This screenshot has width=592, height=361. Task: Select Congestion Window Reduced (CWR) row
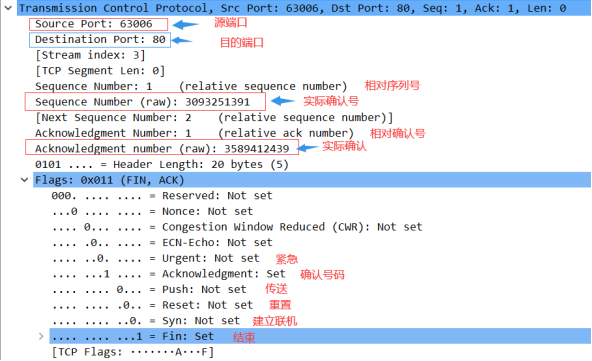(x=237, y=227)
